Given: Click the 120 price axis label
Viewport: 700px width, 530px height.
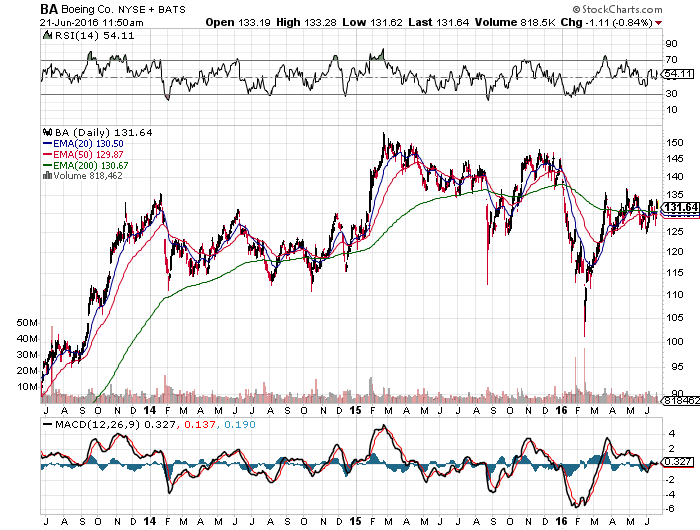Looking at the screenshot, I should pyautogui.click(x=675, y=251).
